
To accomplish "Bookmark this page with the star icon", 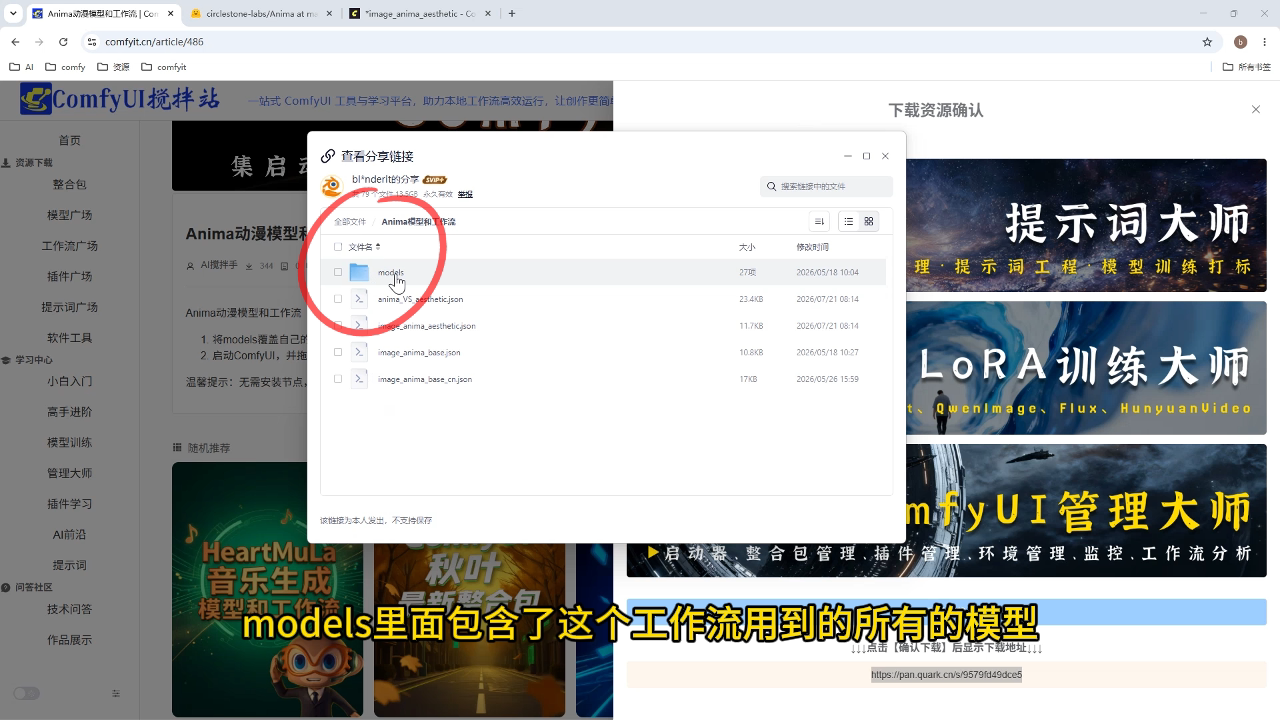I will pos(1207,42).
